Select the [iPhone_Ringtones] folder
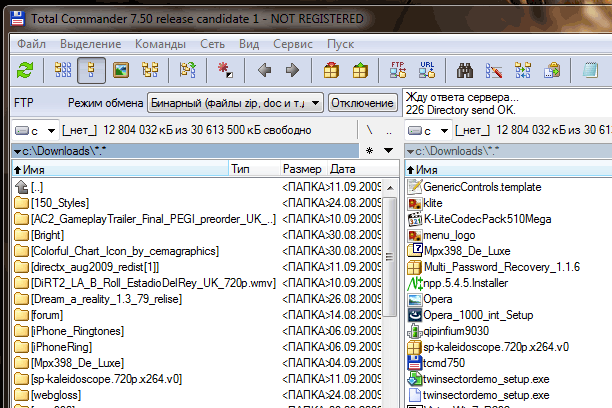 77,331
